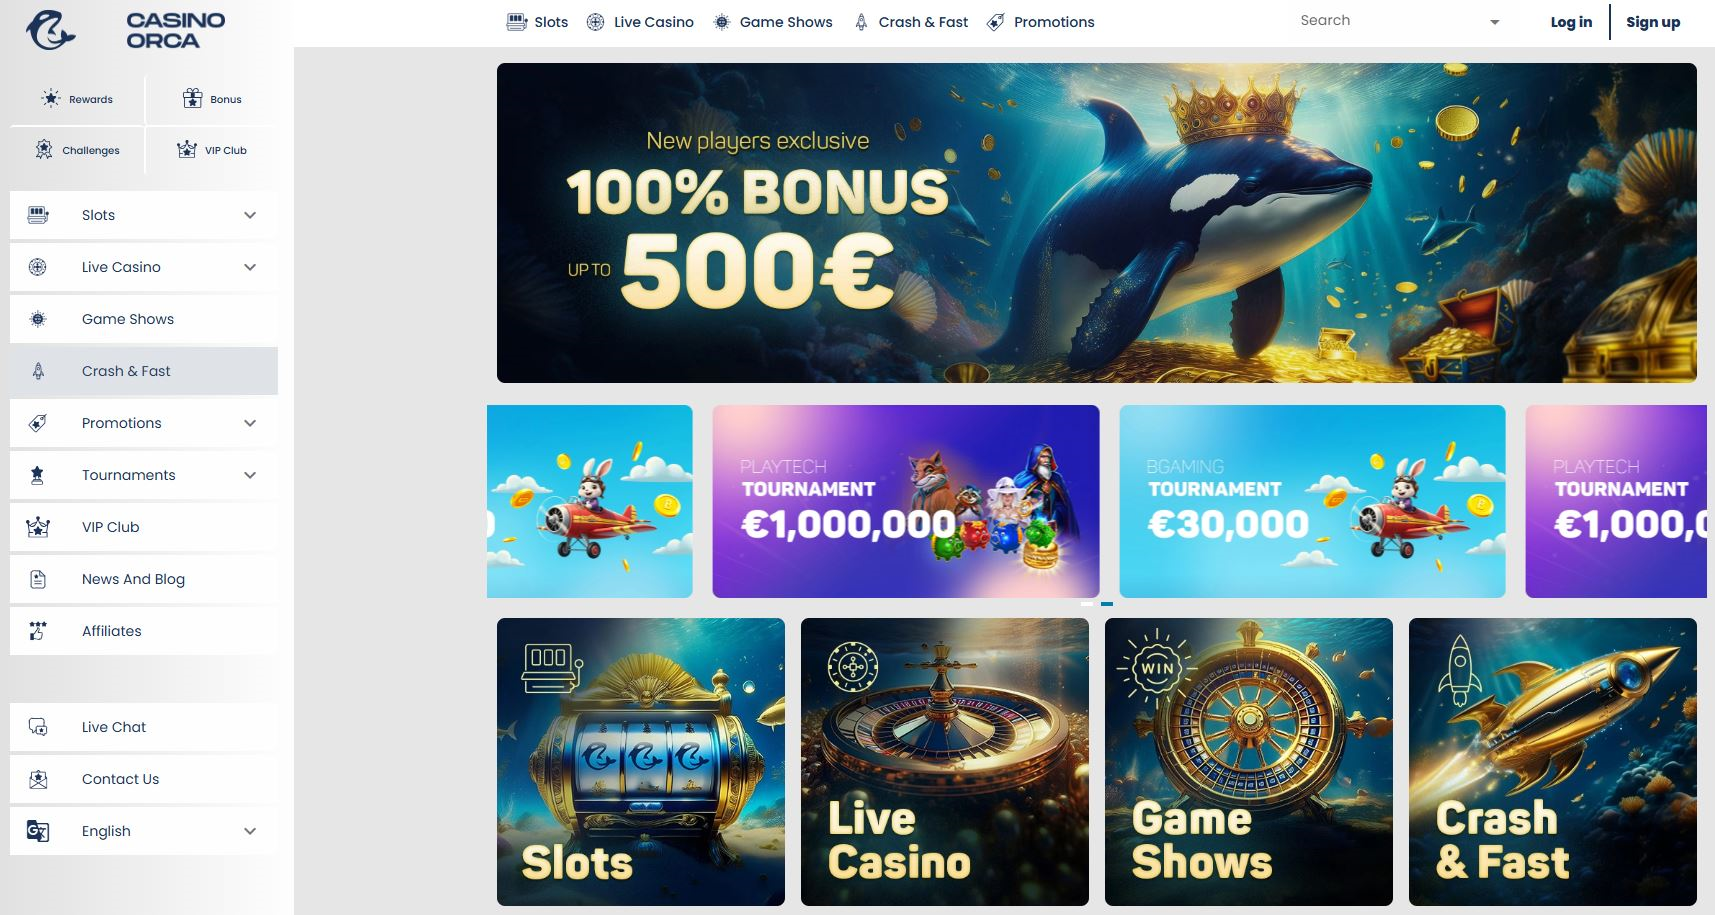Image resolution: width=1715 pixels, height=915 pixels.
Task: Click the Bonus gift icon
Action: pyautogui.click(x=192, y=98)
